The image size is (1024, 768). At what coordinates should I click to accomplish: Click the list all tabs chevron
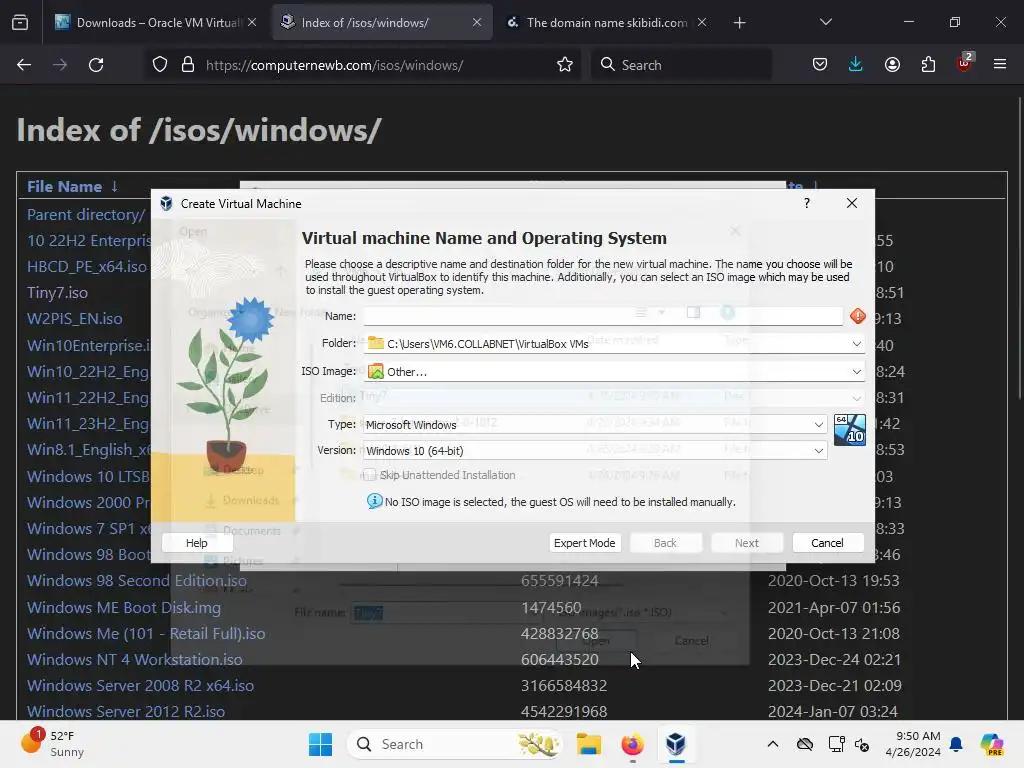(826, 22)
